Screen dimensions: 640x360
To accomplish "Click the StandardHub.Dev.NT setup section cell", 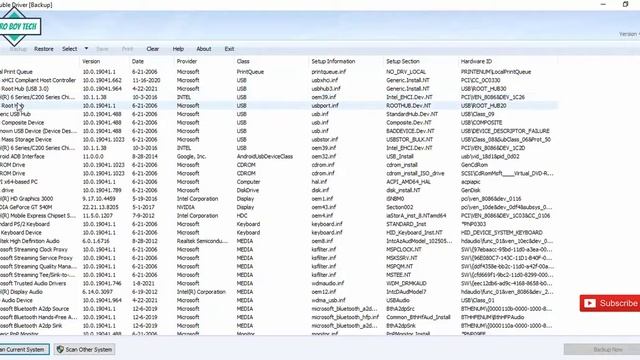I will point(412,114).
